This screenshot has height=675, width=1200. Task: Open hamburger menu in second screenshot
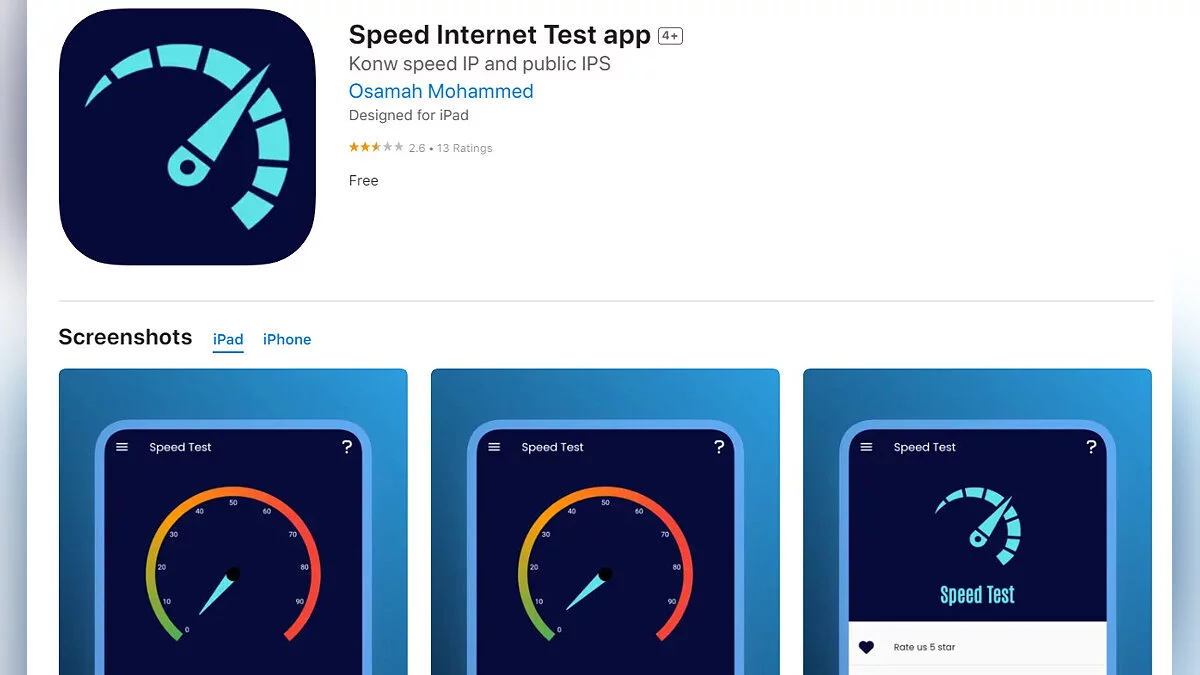[x=494, y=447]
